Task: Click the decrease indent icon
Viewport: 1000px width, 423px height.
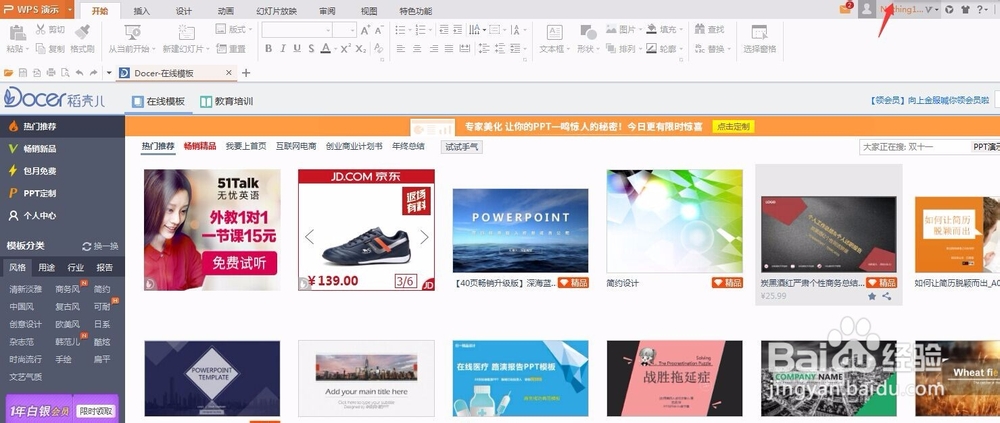Action: coord(443,30)
